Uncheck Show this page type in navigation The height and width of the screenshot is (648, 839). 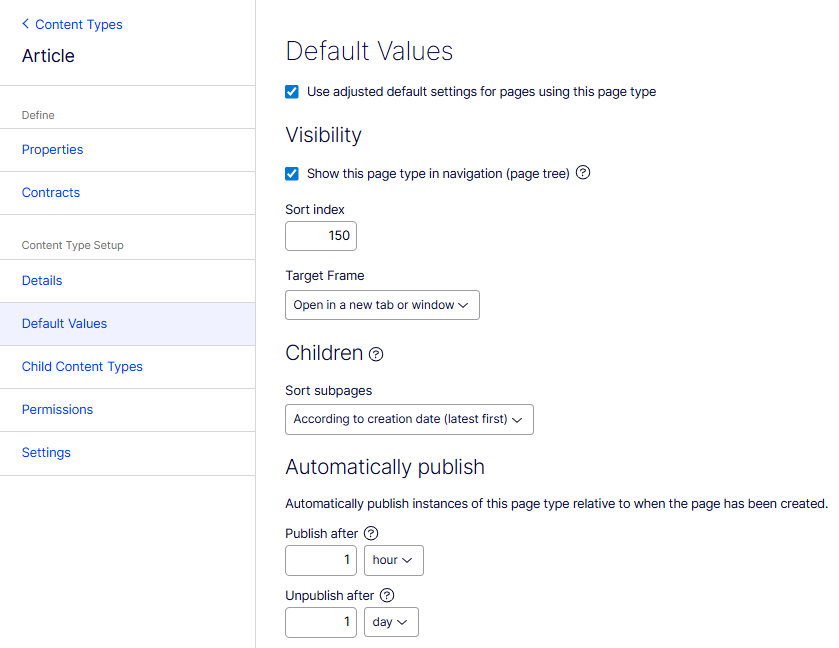click(x=292, y=173)
